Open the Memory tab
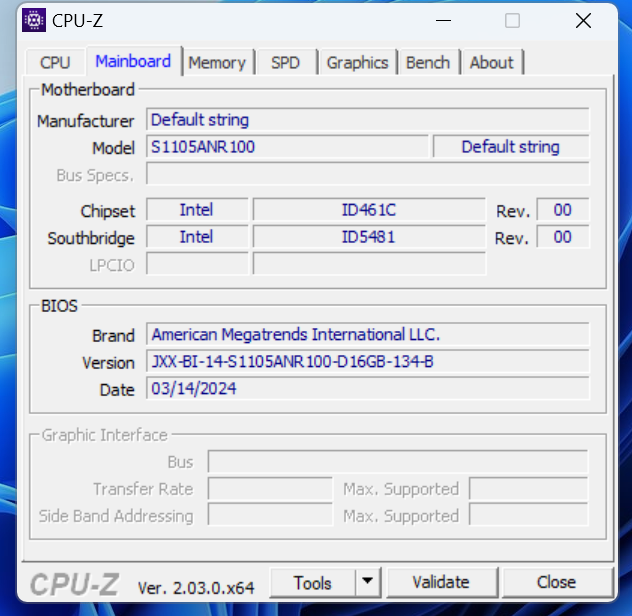Screen dimensions: 632x616 217,62
